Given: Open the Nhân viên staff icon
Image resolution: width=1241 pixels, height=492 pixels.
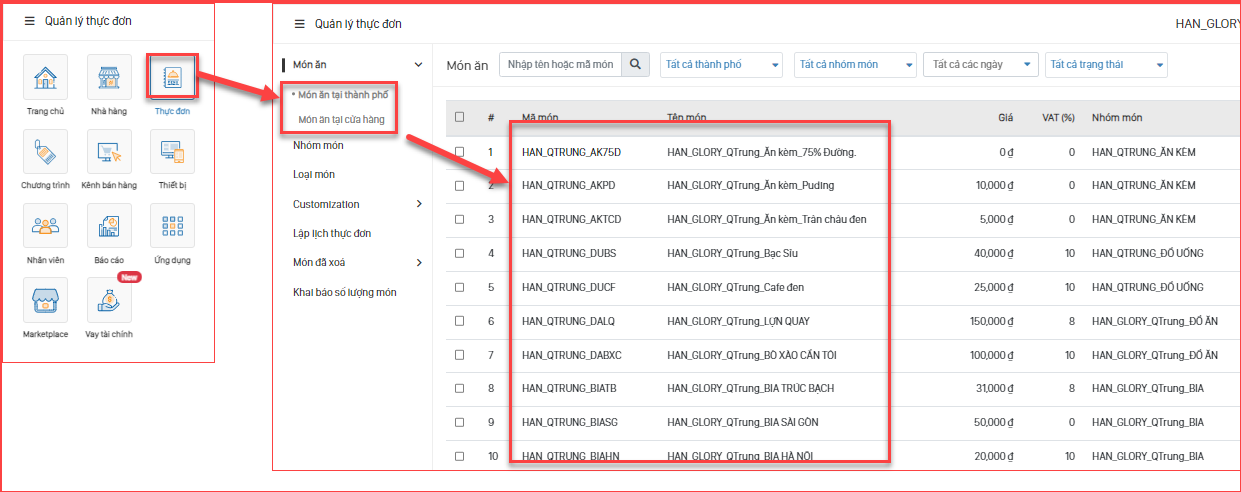Looking at the screenshot, I should point(45,226).
